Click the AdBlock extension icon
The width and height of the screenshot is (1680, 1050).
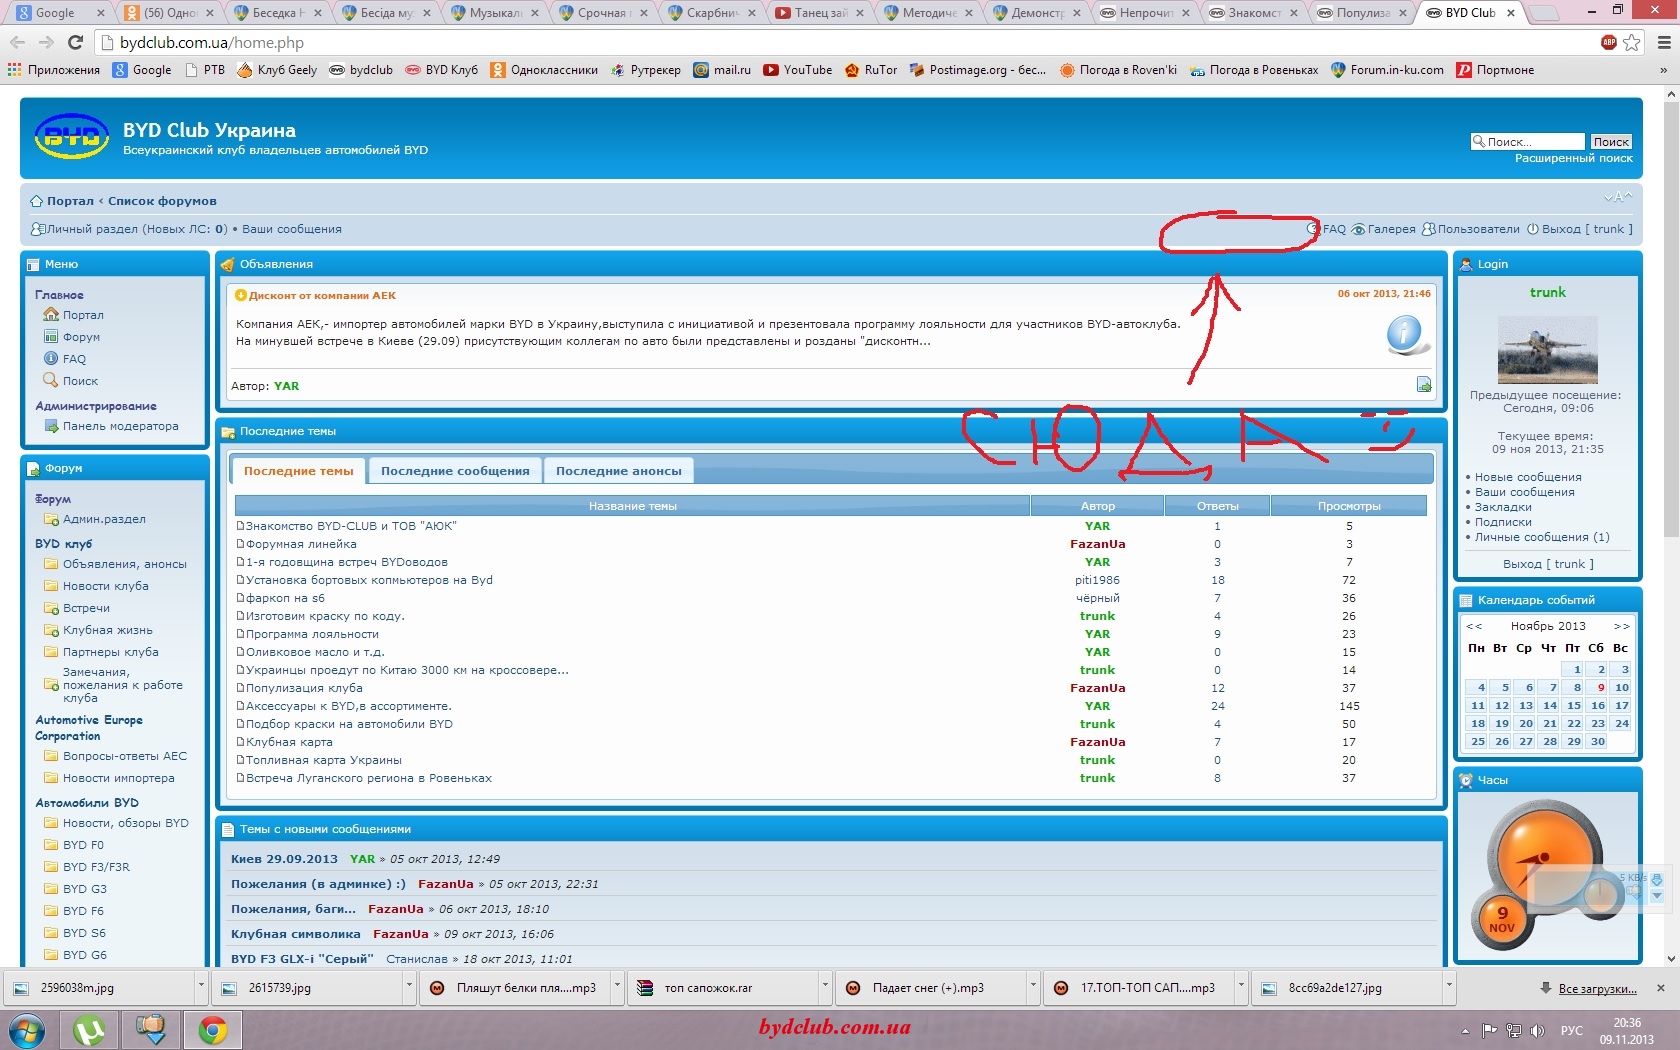coord(1609,42)
